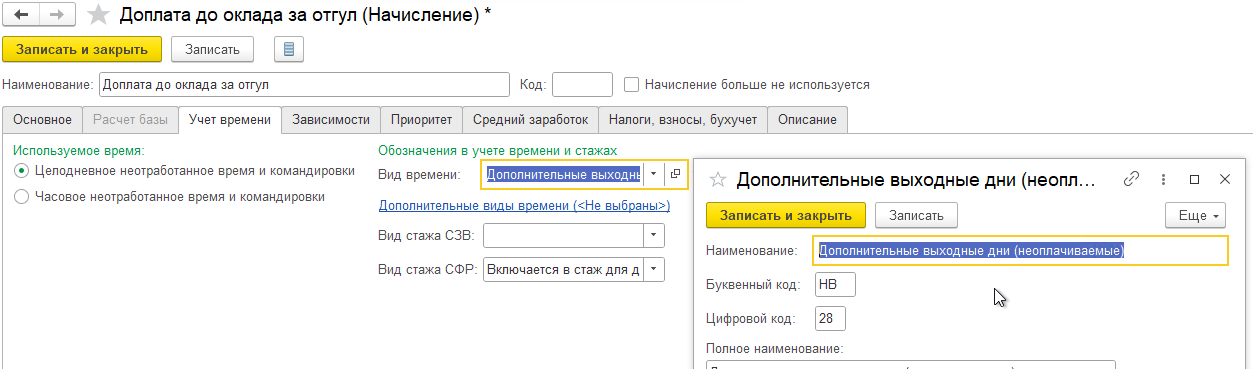Viewport: 1253px width, 369px height.
Task: Open the Вид времени item (small icon)
Action: [x=675, y=174]
